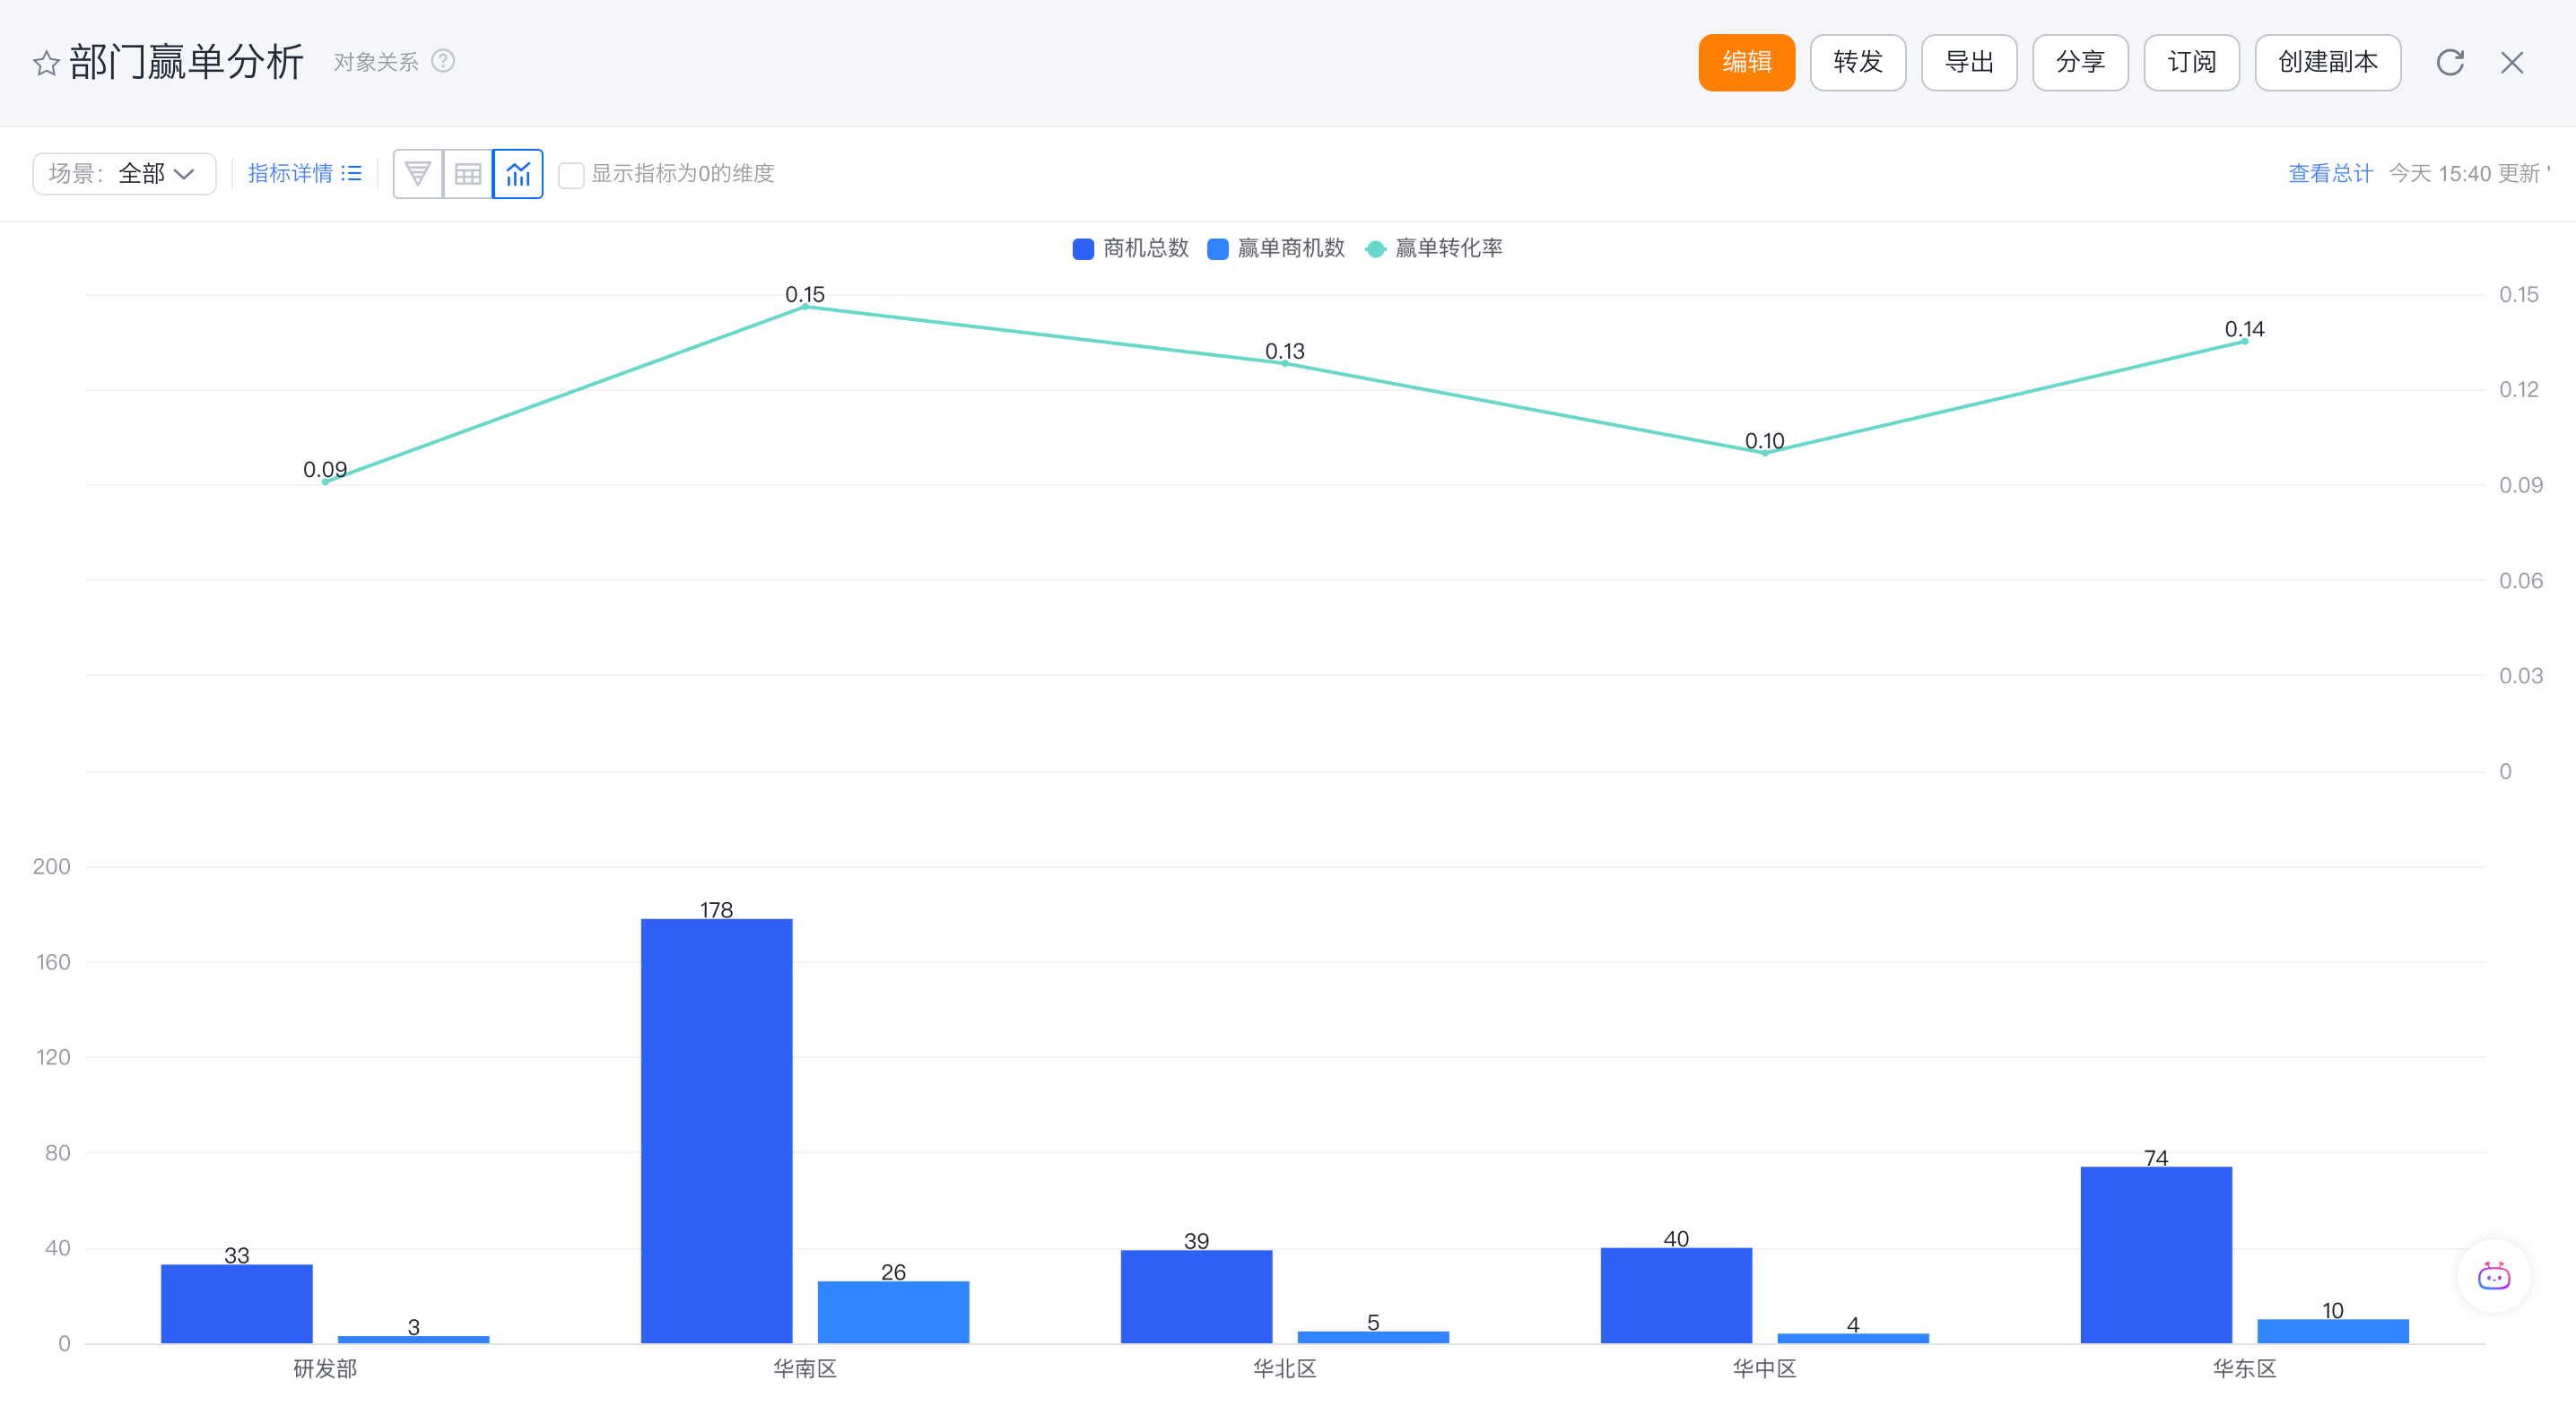Screen dimensions: 2576x1415
Task: Select the combined bar-line chart view icon
Action: [x=518, y=174]
